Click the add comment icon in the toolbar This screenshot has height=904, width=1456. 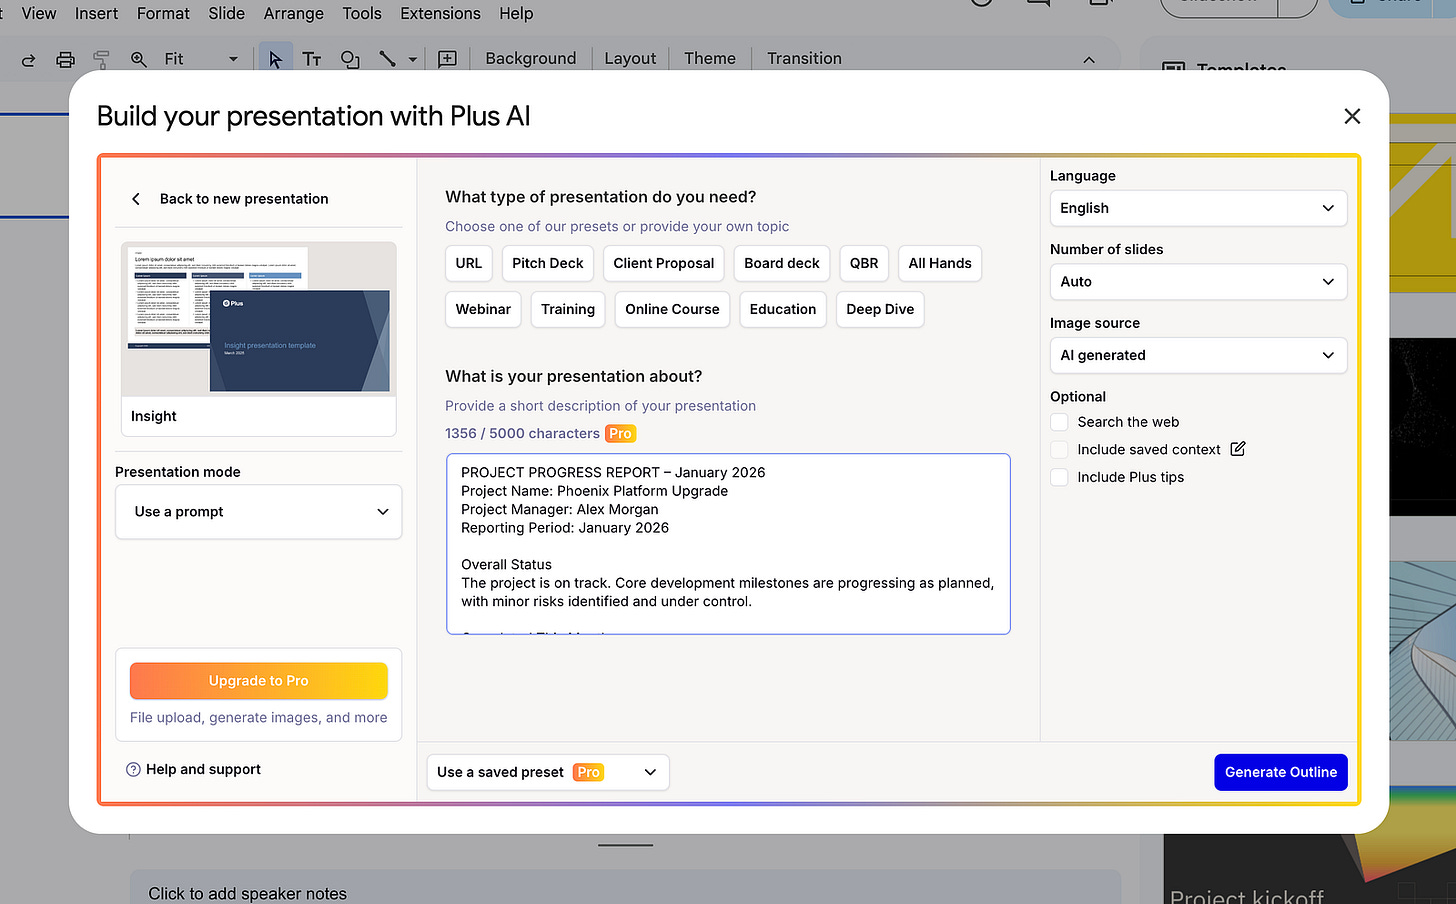(447, 59)
